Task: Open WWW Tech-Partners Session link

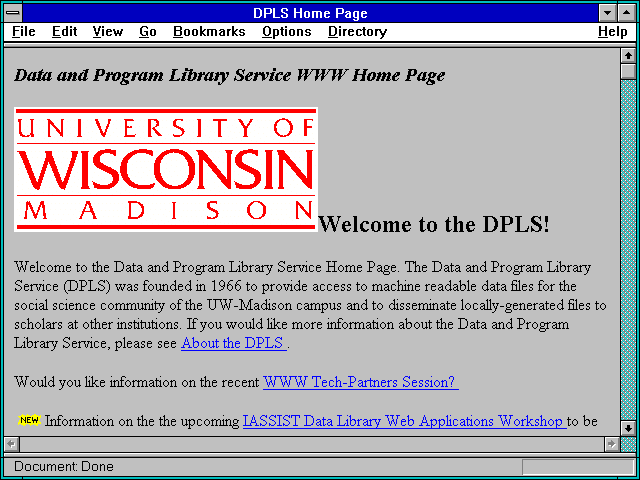Action: click(x=361, y=382)
